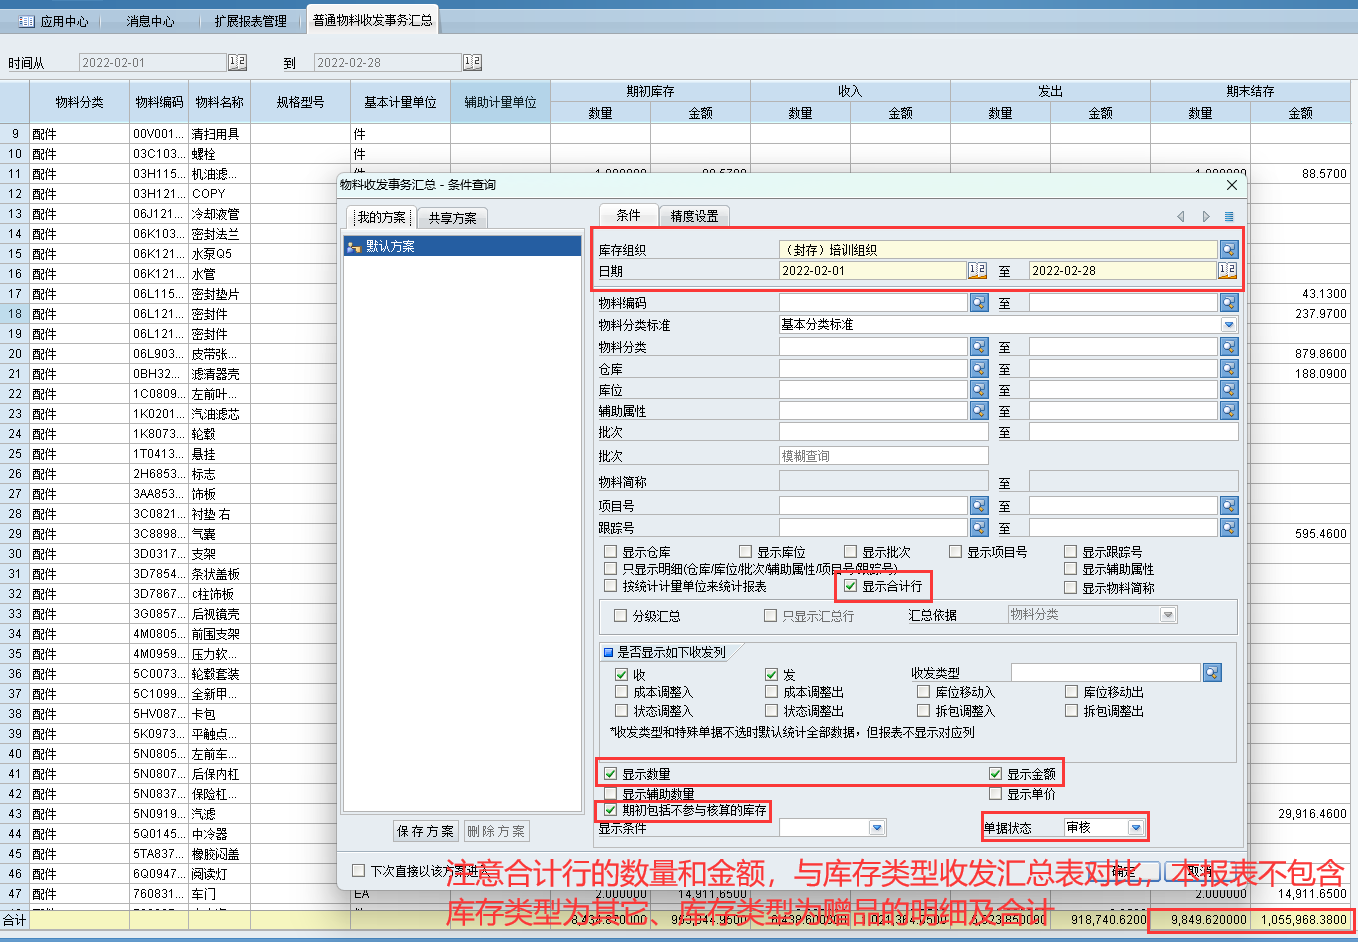Switch to the 精度设置 tab
Image resolution: width=1358 pixels, height=942 pixels.
(694, 216)
